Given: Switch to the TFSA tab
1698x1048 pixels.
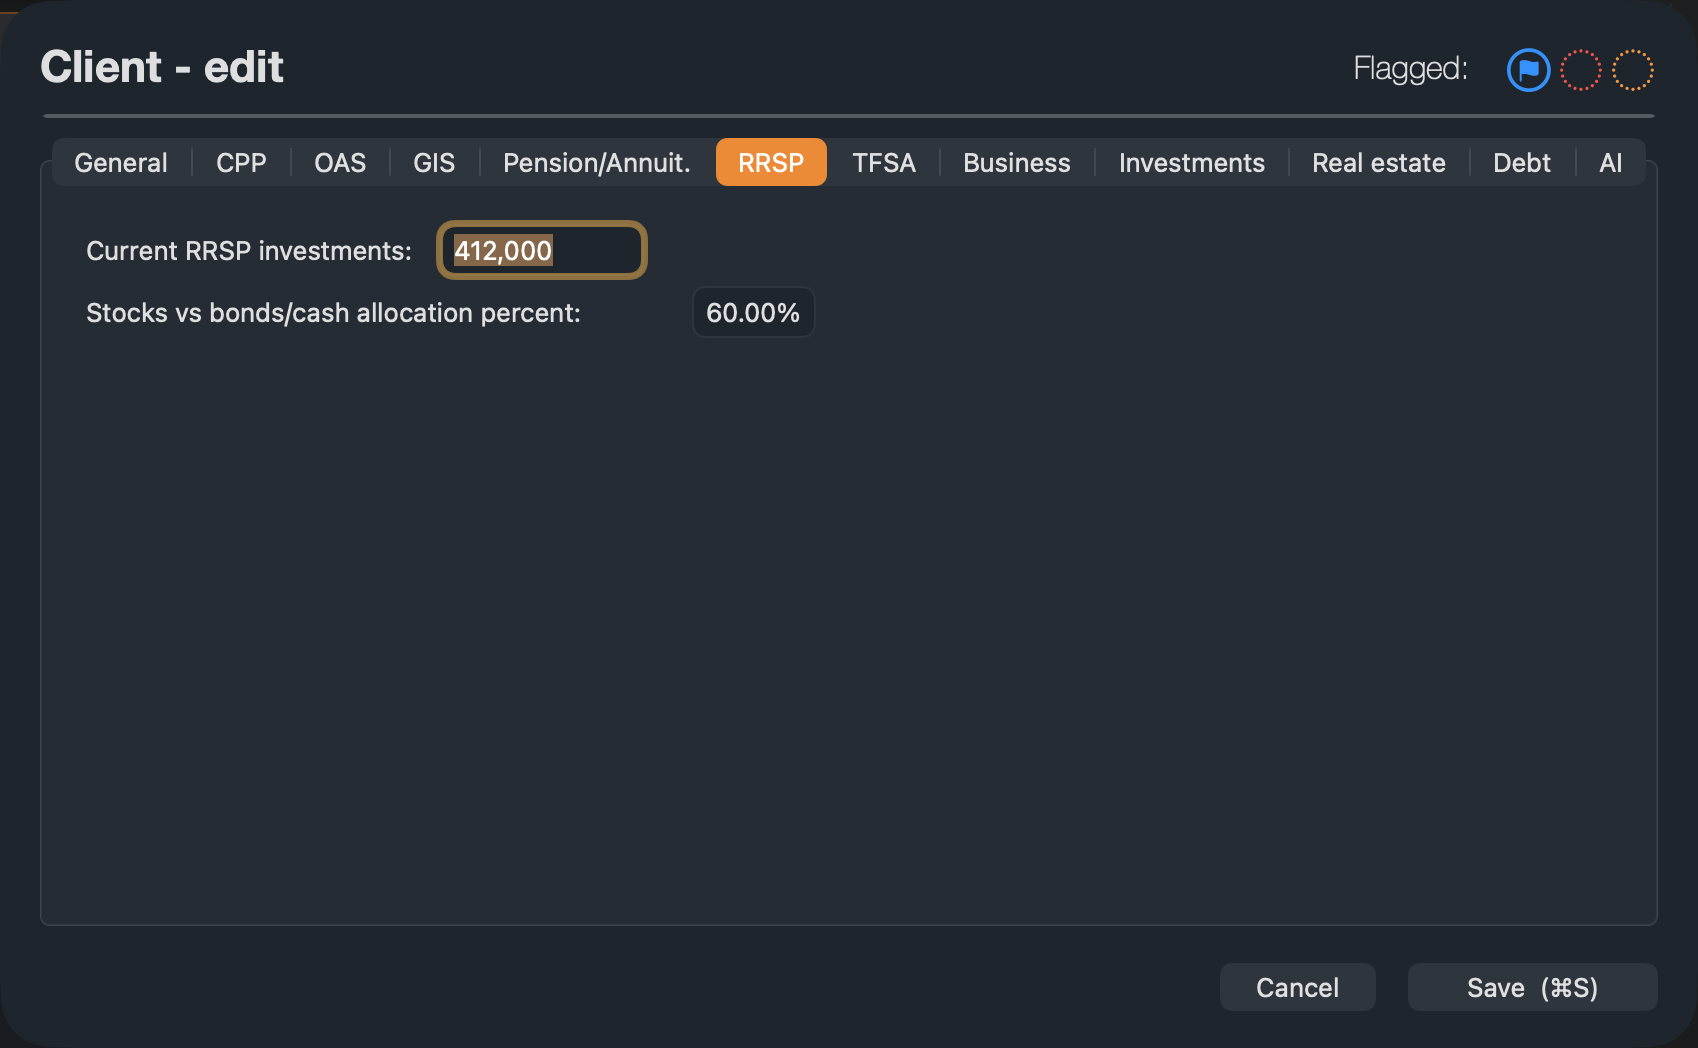Looking at the screenshot, I should (x=884, y=162).
